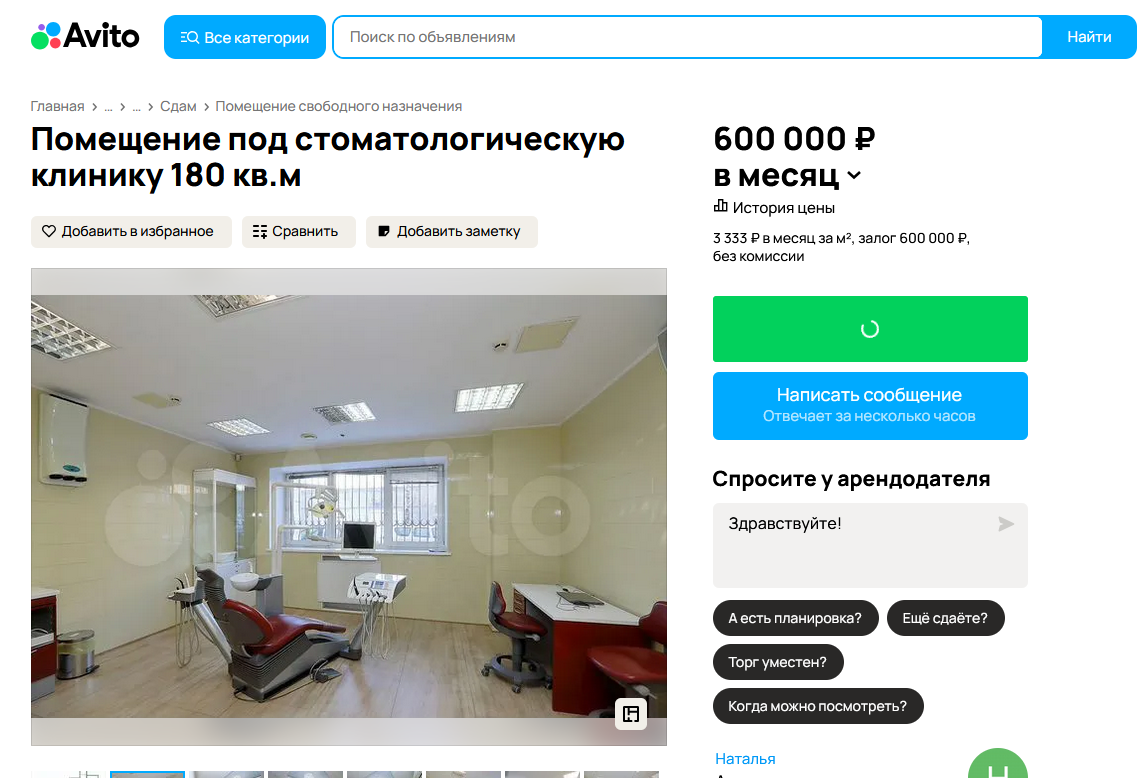Go to Главная breadcrumb
This screenshot has width=1144, height=778.
(x=58, y=107)
